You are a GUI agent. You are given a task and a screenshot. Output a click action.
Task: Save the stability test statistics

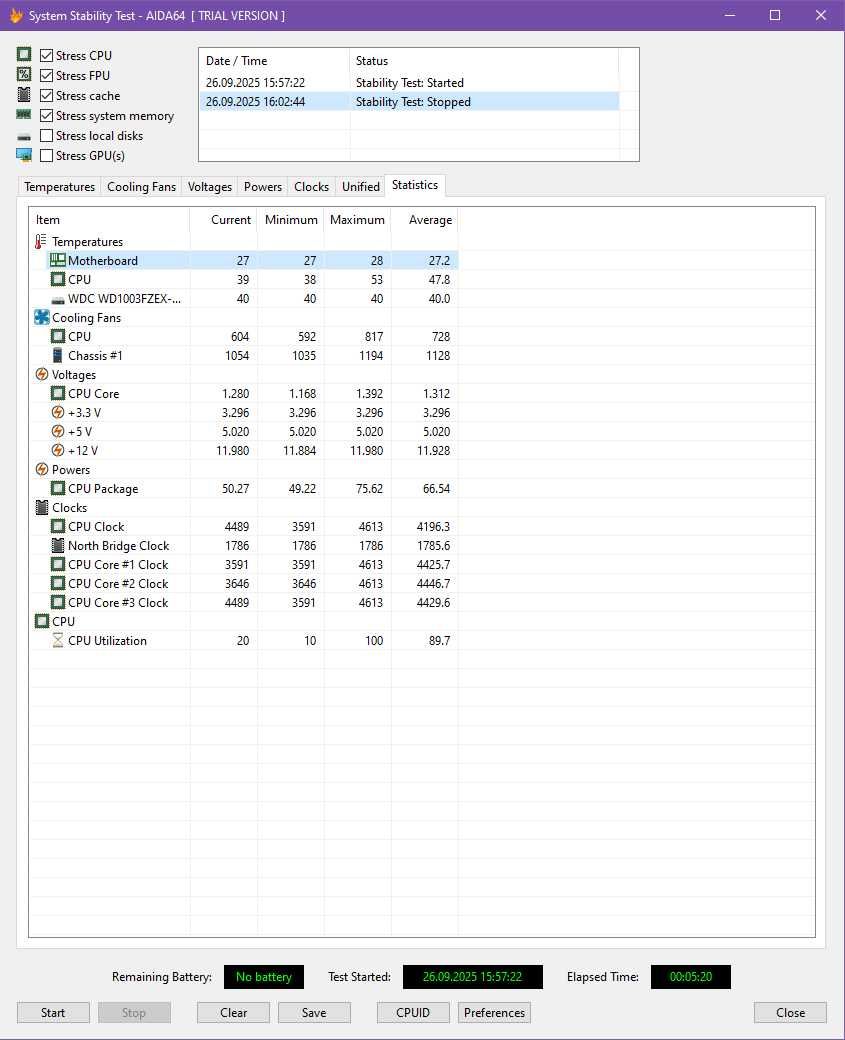(x=314, y=1013)
